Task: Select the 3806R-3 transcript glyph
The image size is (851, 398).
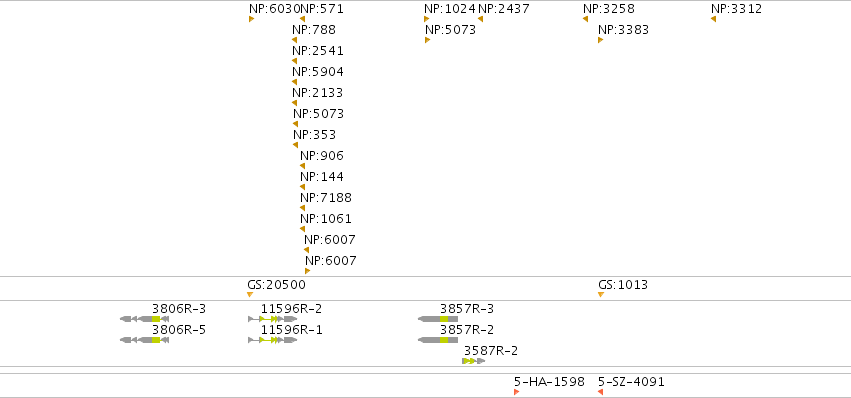Action: coord(144,319)
